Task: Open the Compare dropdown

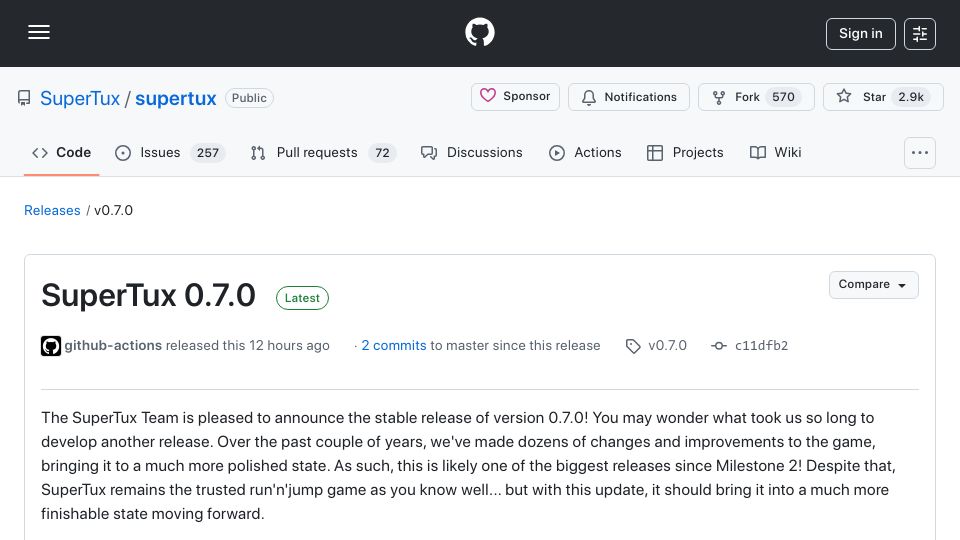Action: (x=873, y=285)
